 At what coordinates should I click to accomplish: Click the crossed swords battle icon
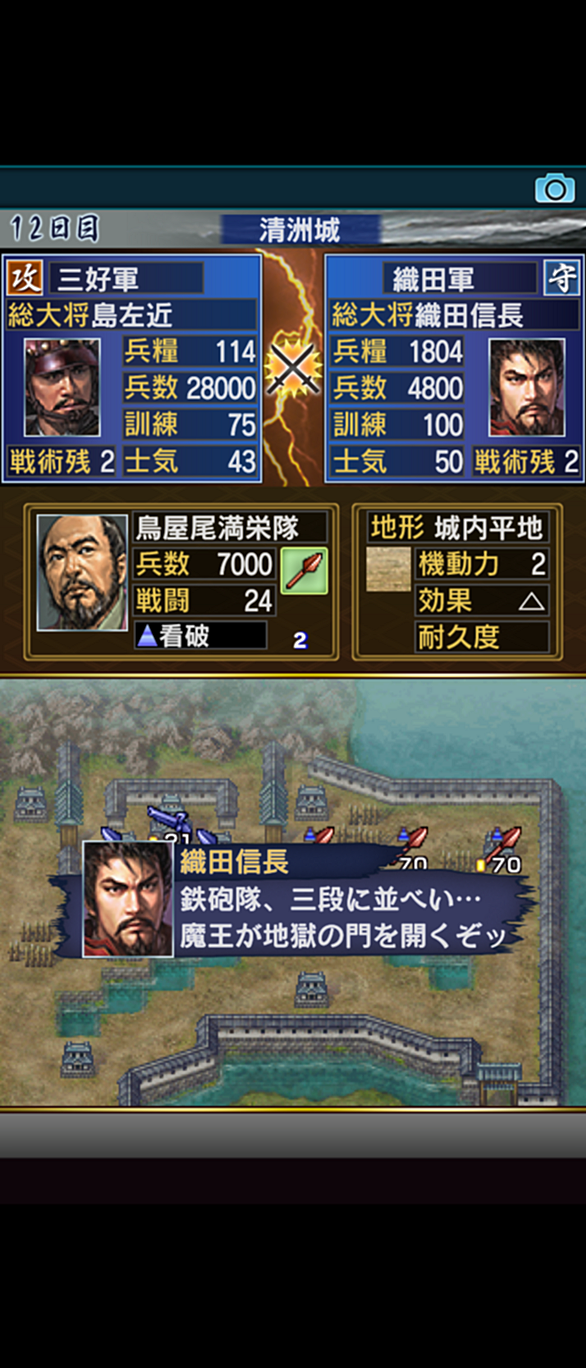[293, 368]
